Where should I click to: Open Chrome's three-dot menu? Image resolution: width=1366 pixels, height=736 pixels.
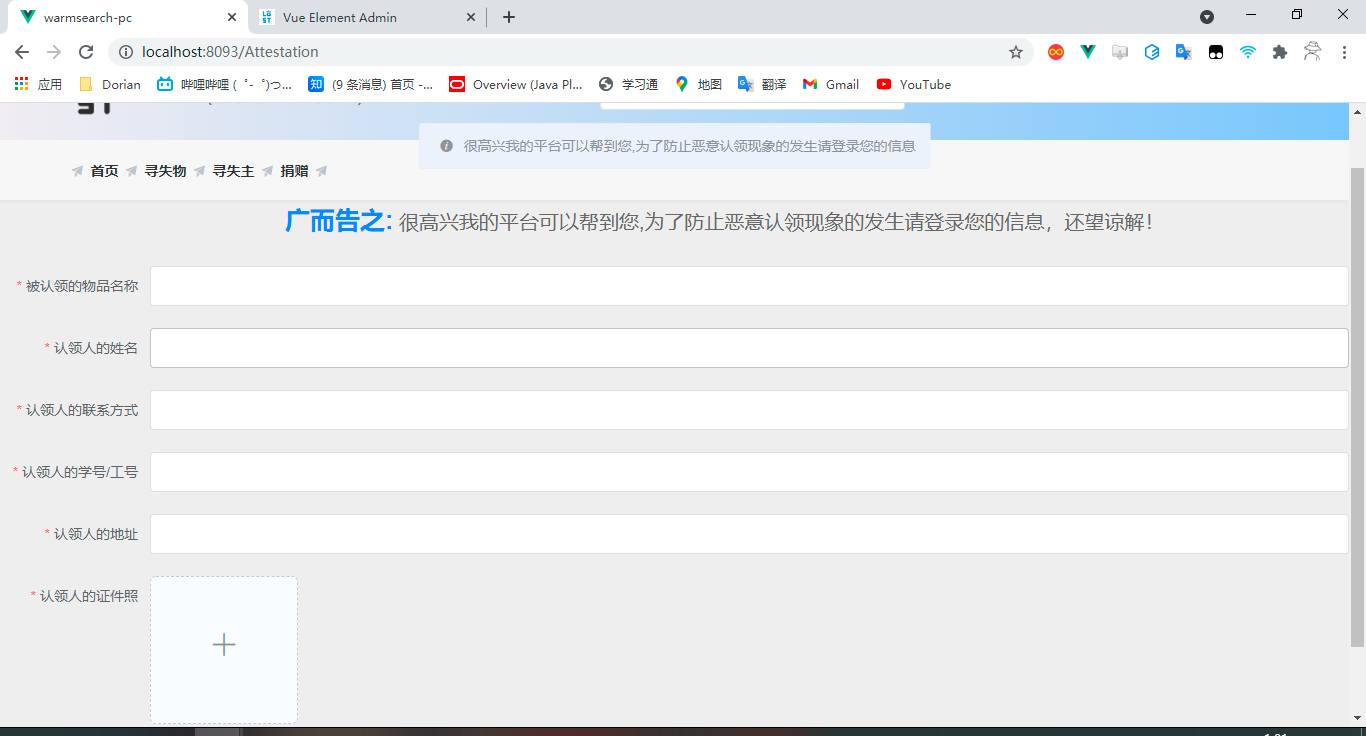point(1345,52)
